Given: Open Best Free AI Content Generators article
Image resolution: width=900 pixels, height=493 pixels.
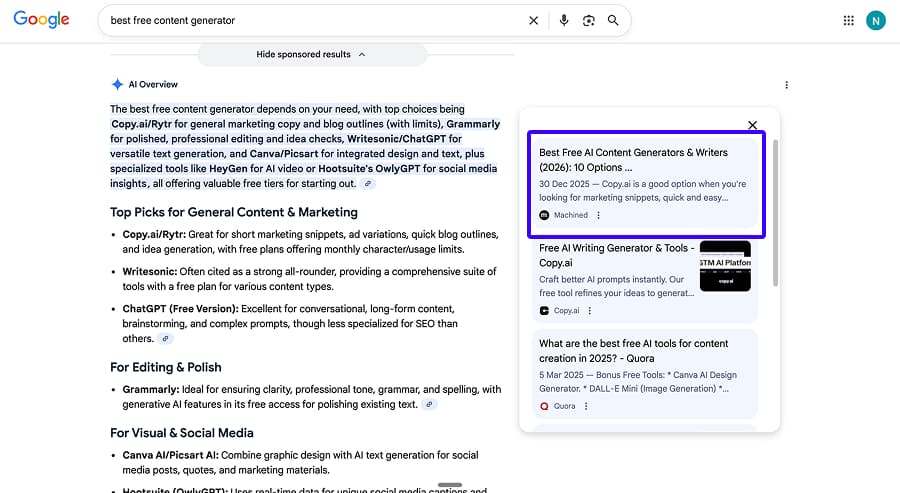Looking at the screenshot, I should pos(633,160).
